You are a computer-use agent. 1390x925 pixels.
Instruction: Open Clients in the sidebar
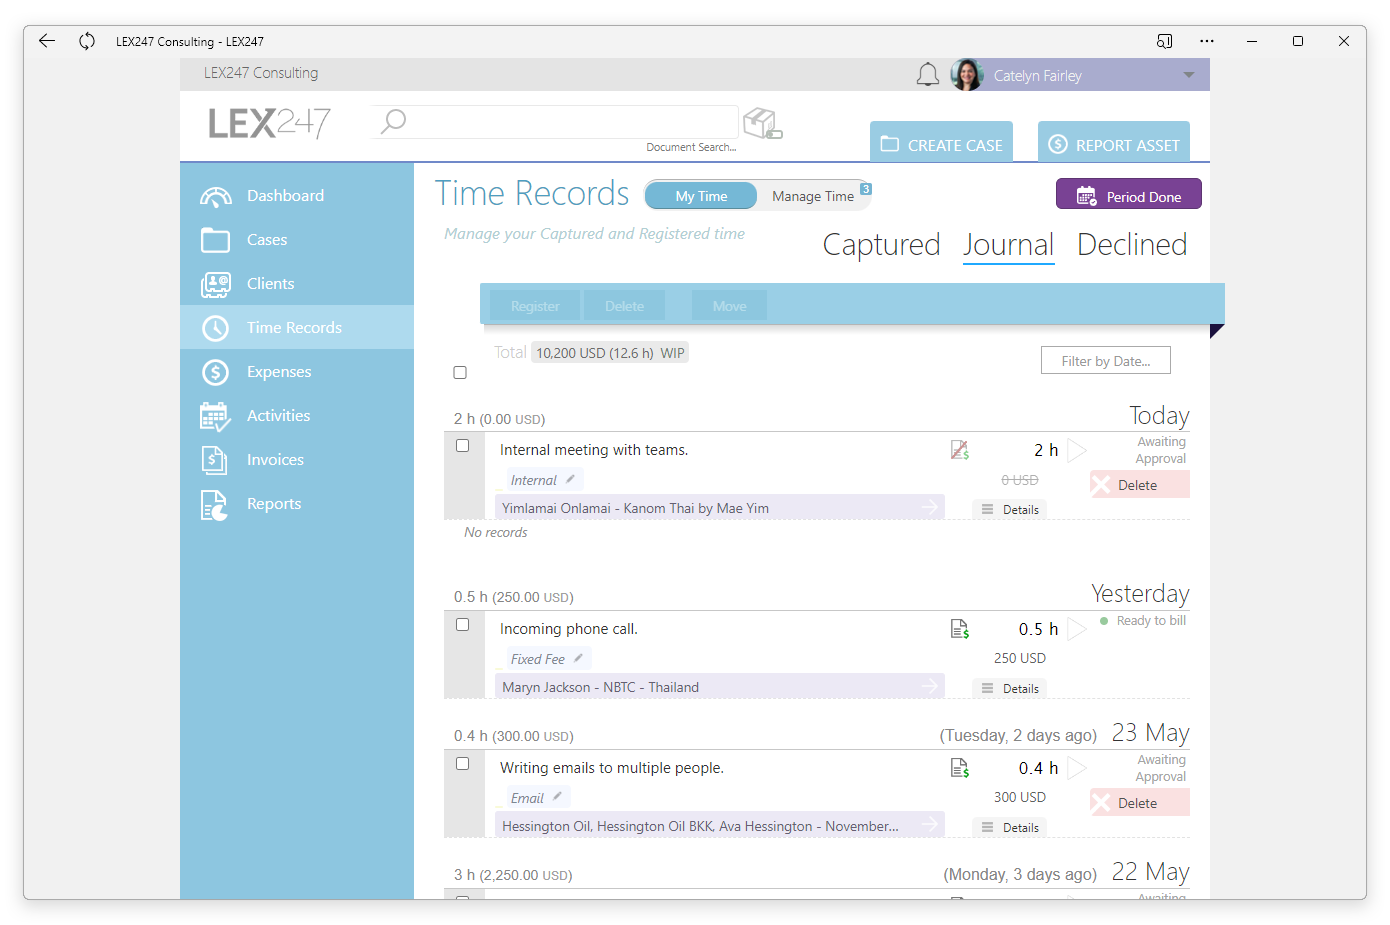pyautogui.click(x=297, y=284)
